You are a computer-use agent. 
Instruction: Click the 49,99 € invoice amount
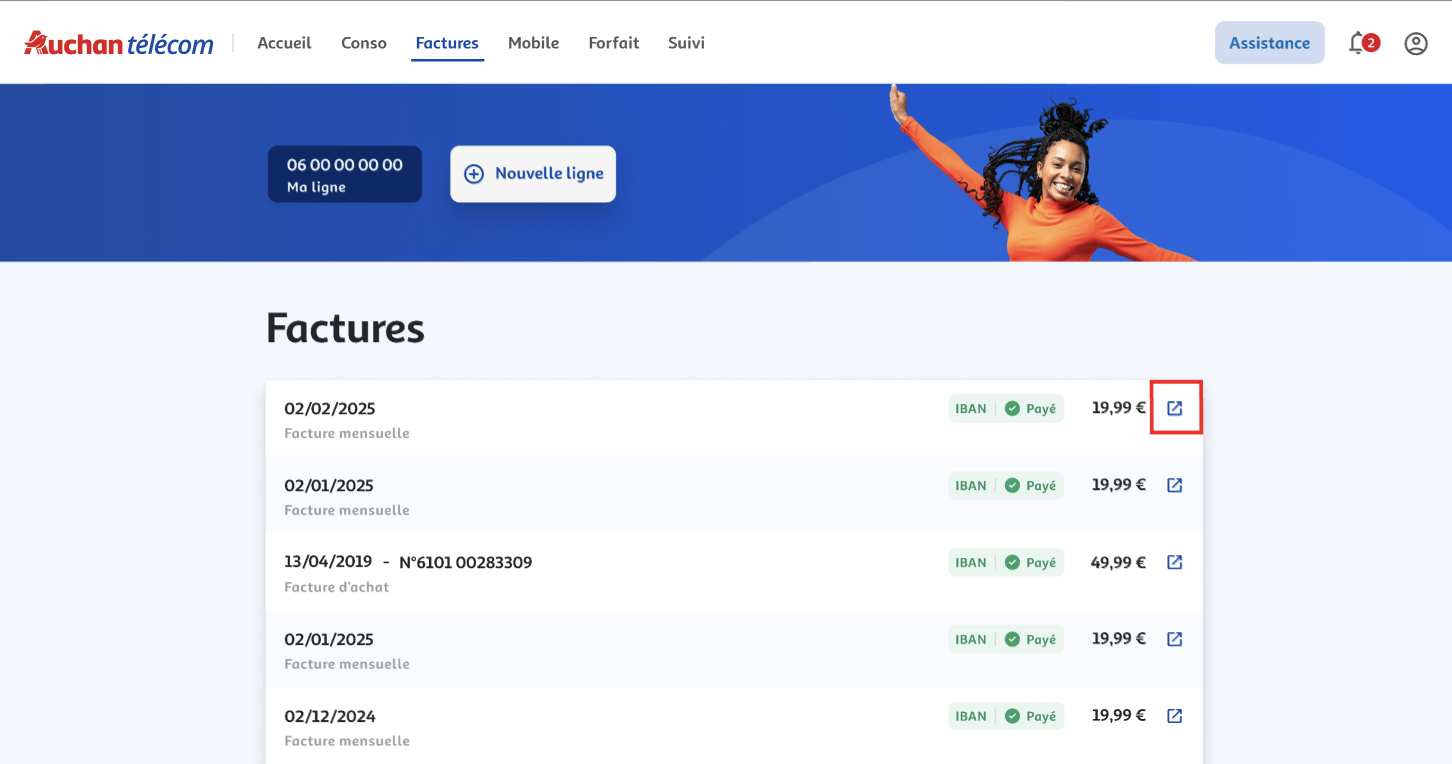[1118, 562]
